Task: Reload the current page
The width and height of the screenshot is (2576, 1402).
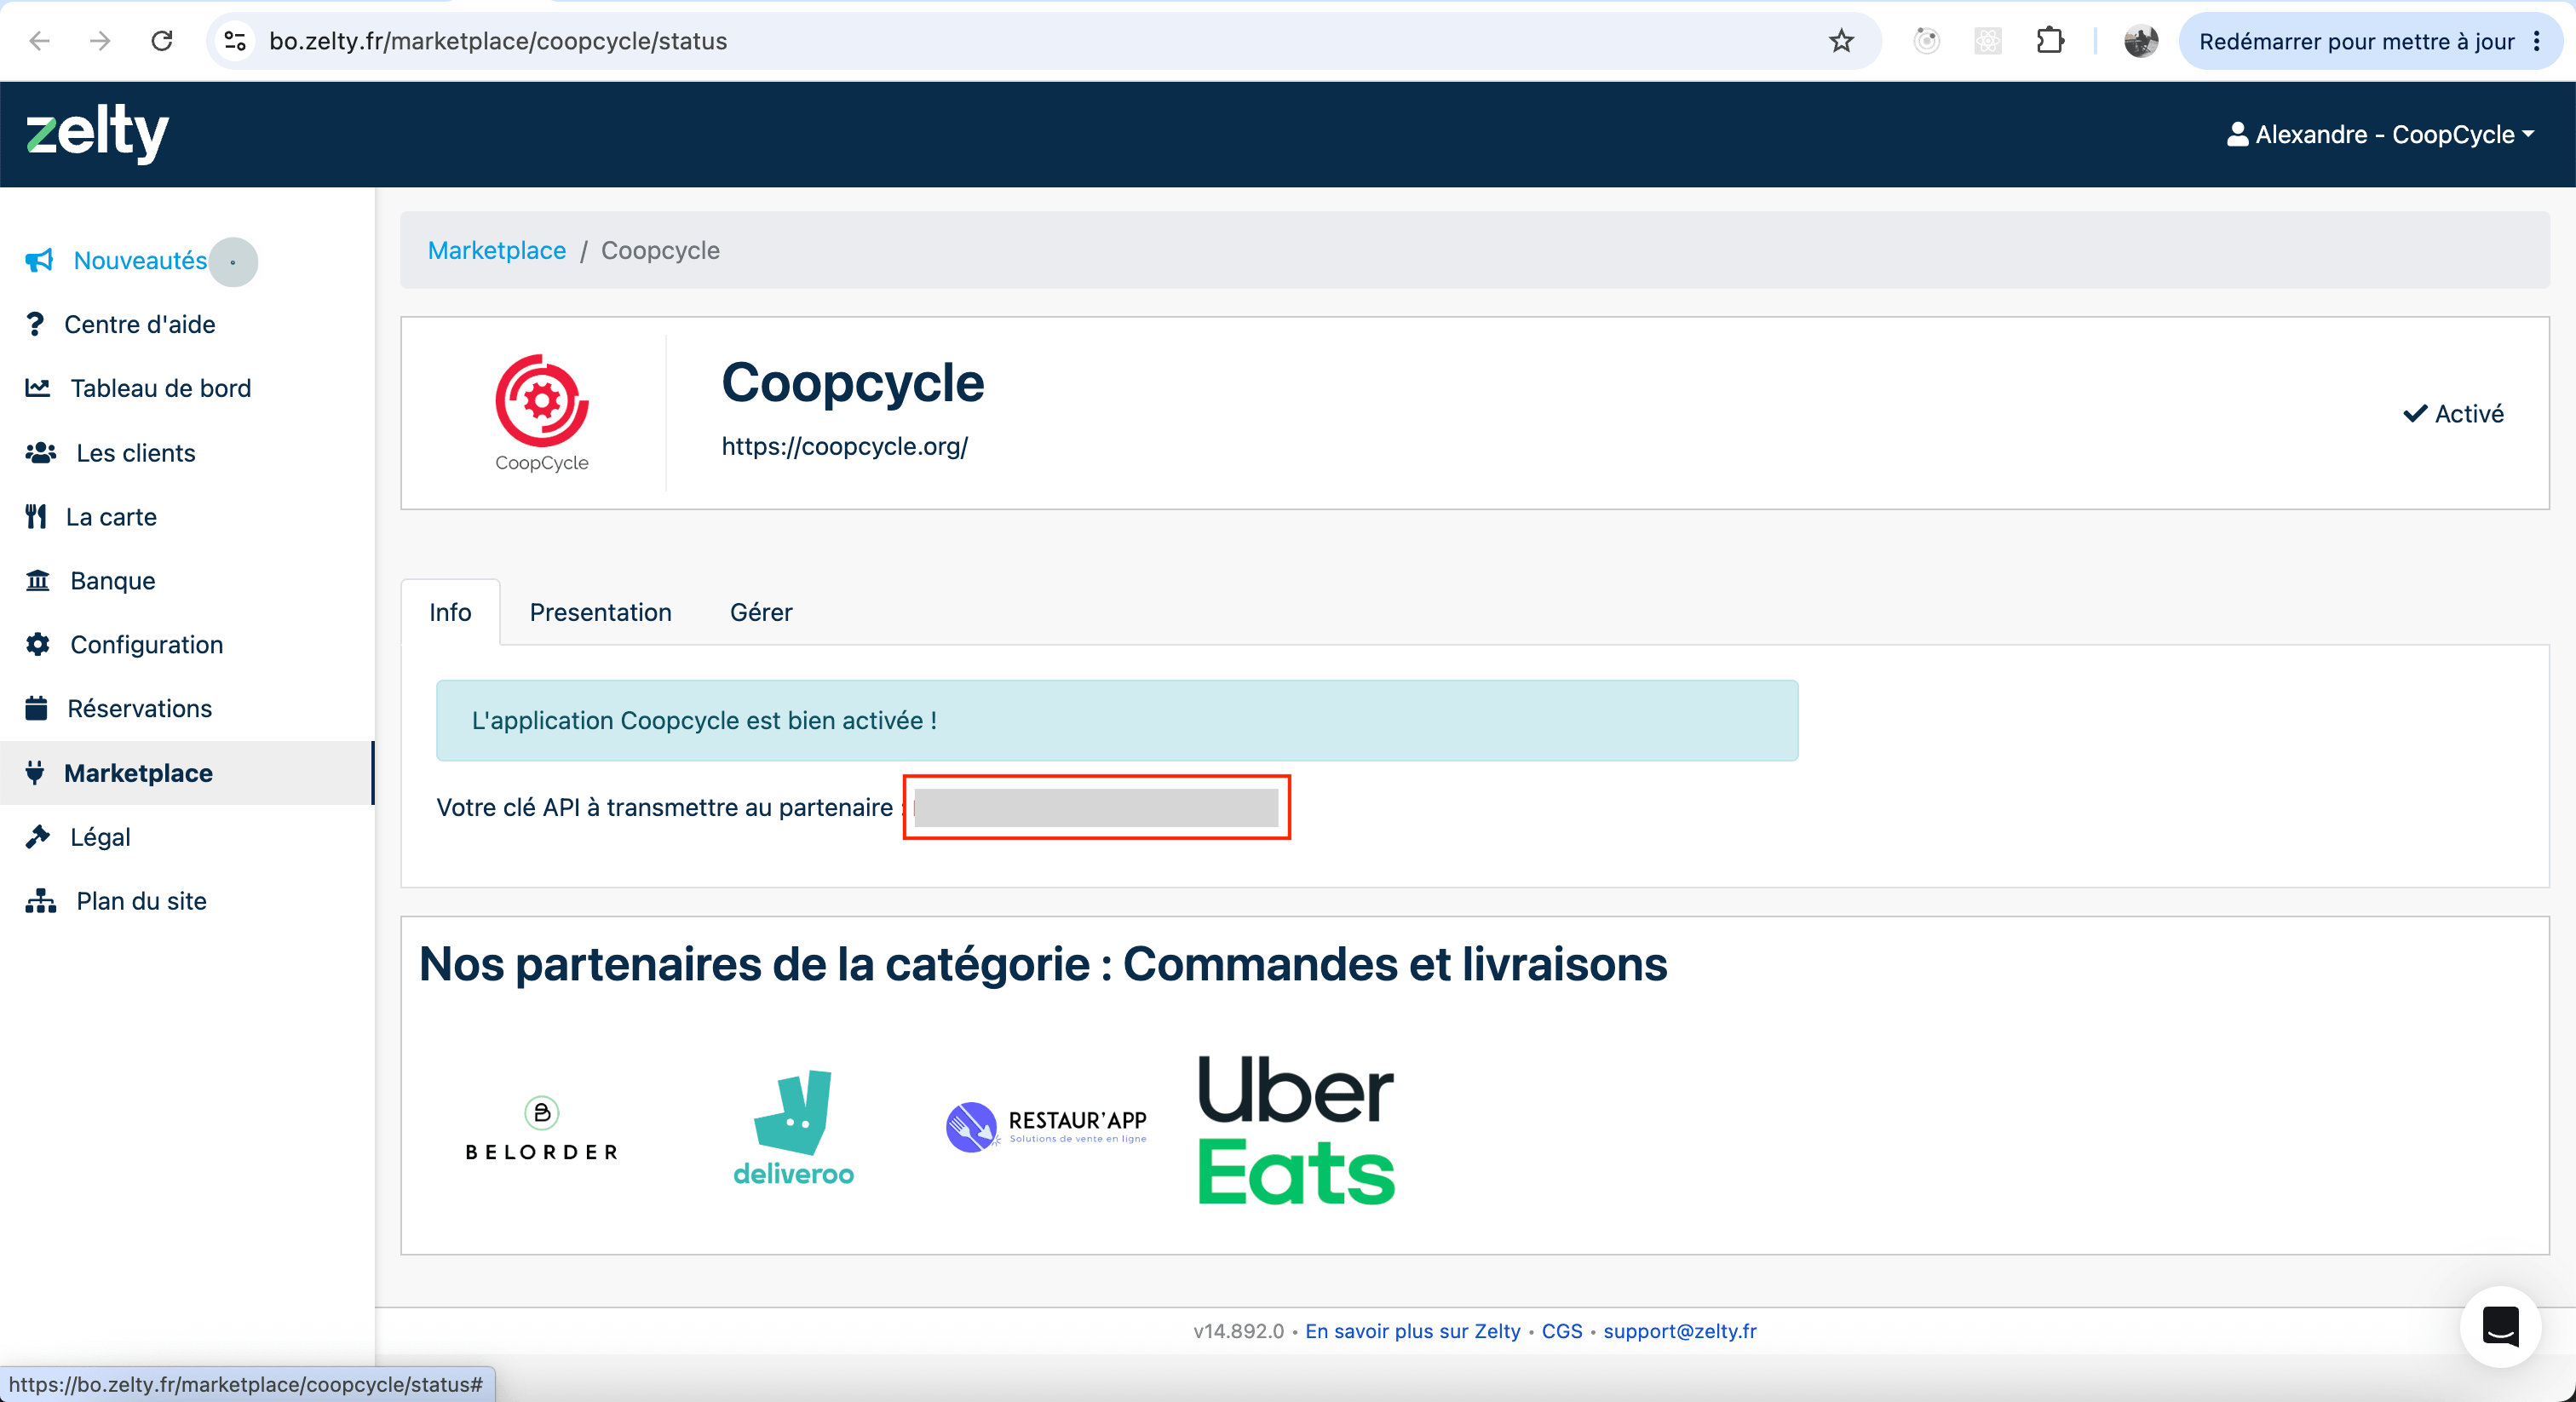Action: 162,41
